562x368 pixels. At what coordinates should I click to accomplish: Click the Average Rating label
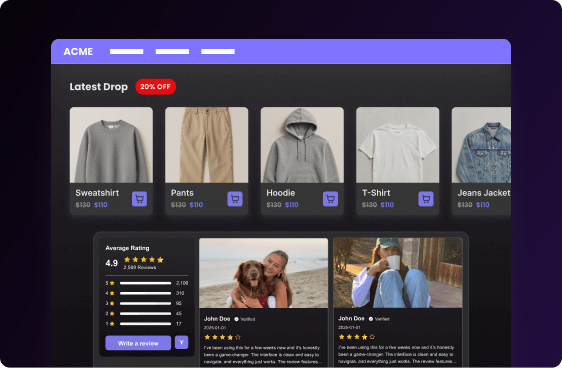(127, 248)
